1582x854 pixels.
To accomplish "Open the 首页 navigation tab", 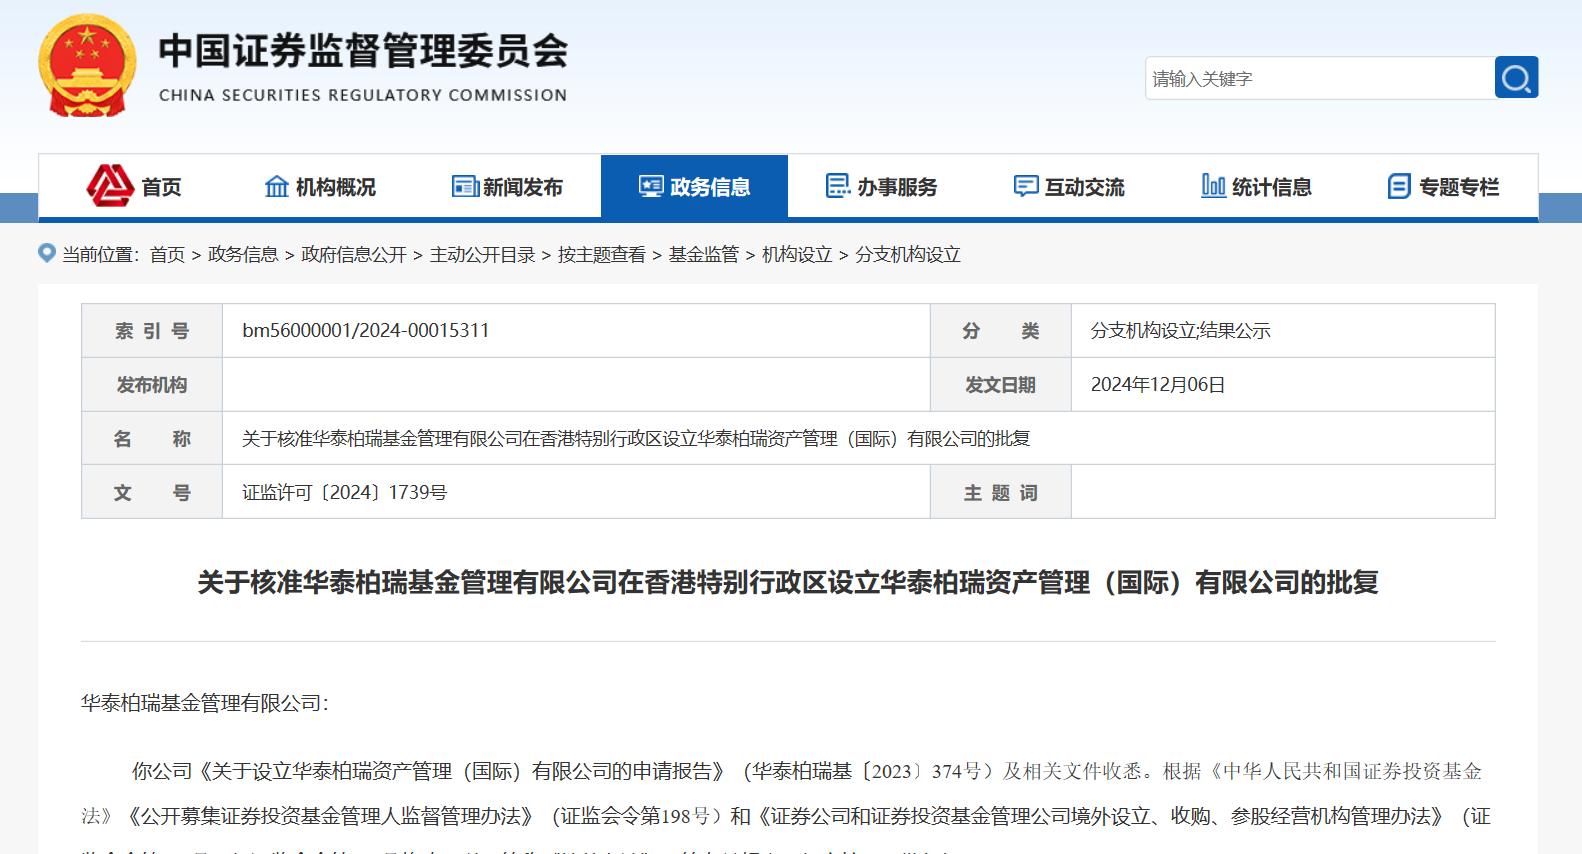I will click(133, 186).
